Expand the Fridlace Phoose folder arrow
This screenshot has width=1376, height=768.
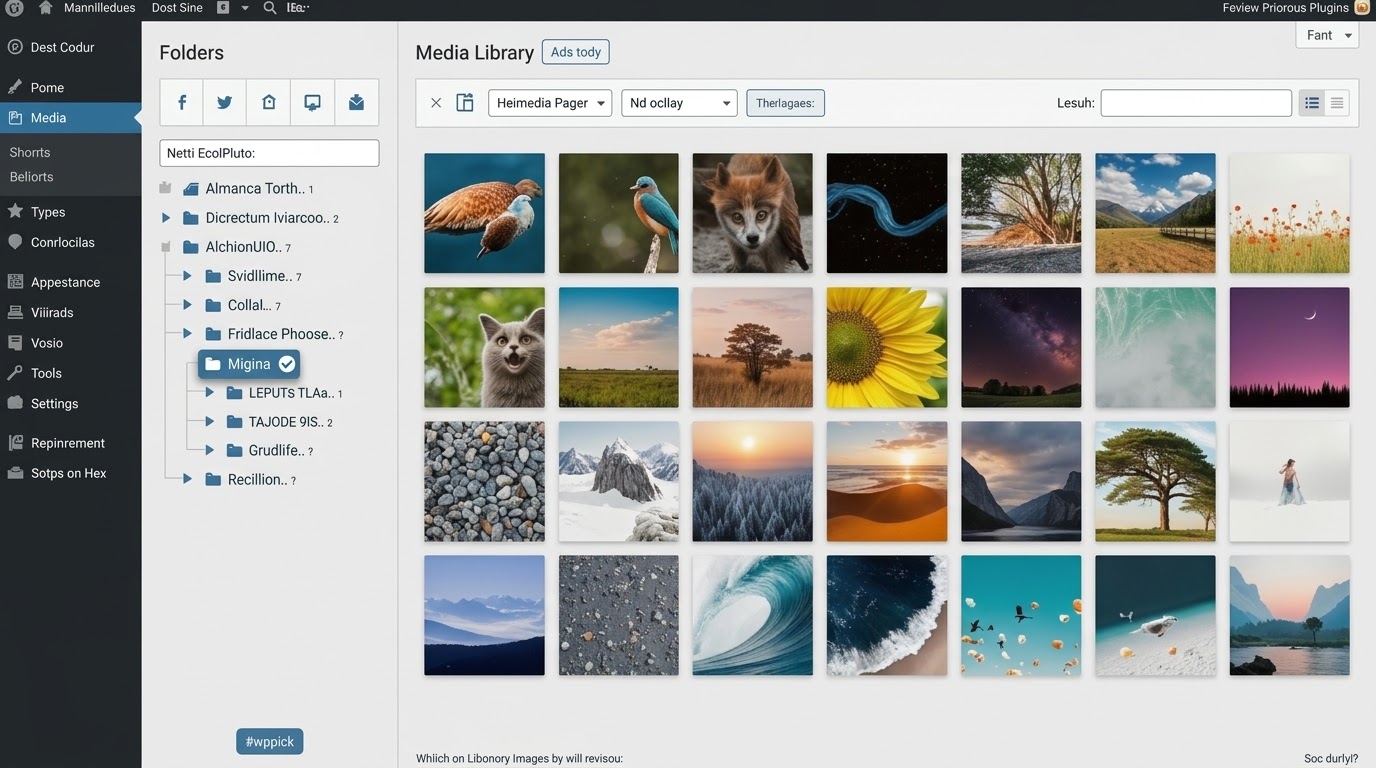(x=187, y=334)
